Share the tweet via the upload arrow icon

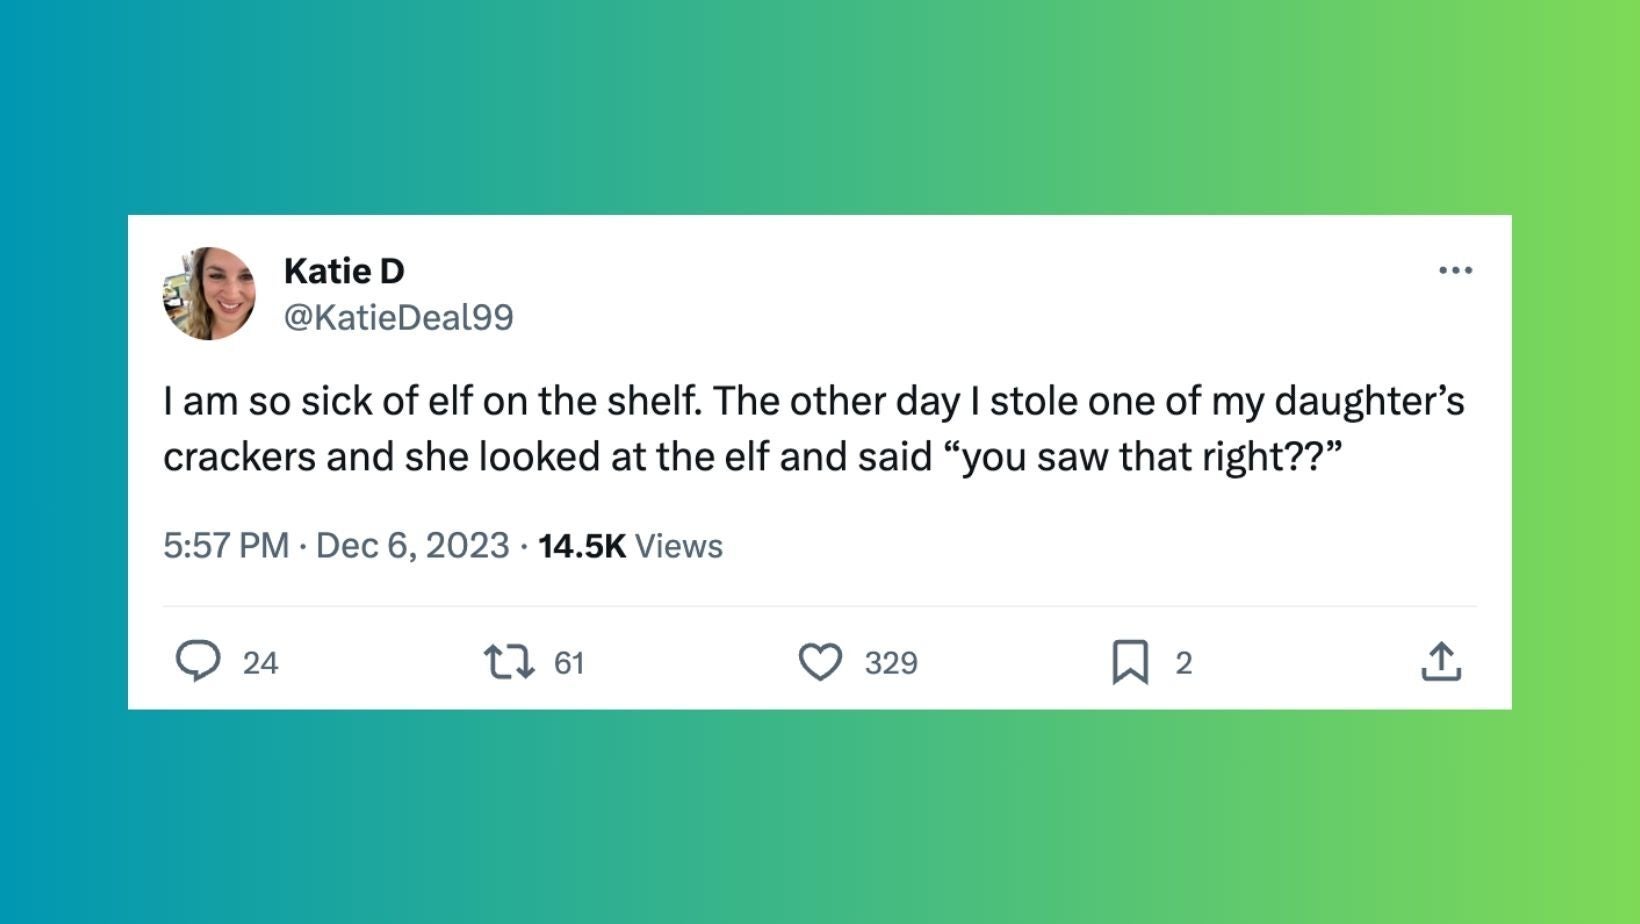1441,662
